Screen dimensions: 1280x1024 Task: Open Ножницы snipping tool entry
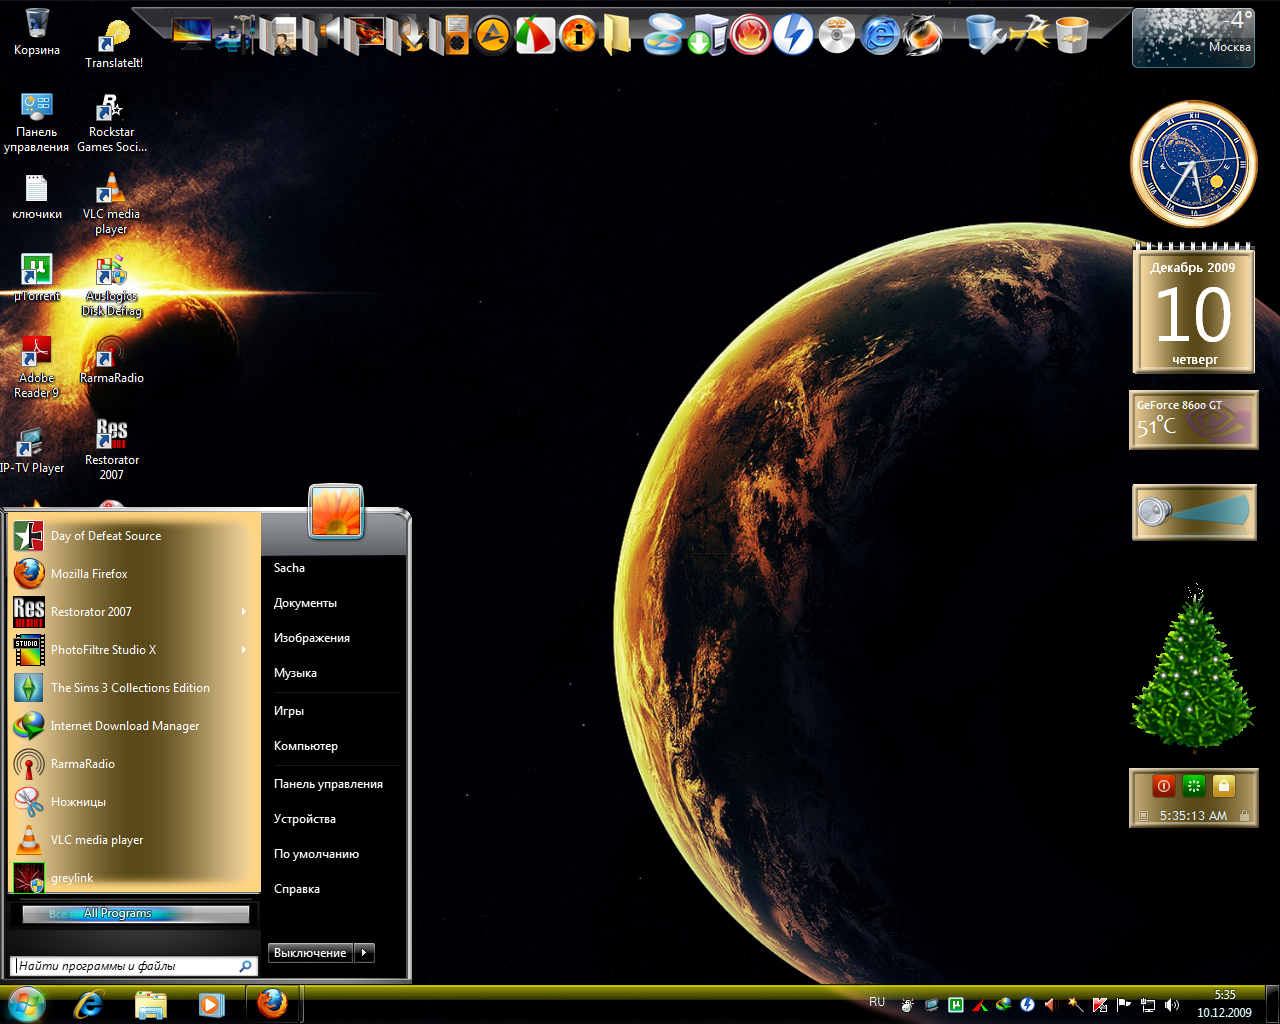click(x=135, y=802)
